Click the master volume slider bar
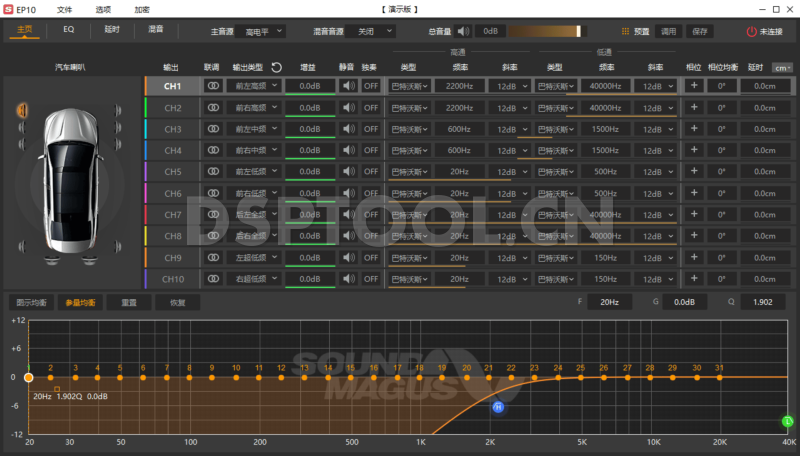This screenshot has height=456, width=800. click(547, 32)
